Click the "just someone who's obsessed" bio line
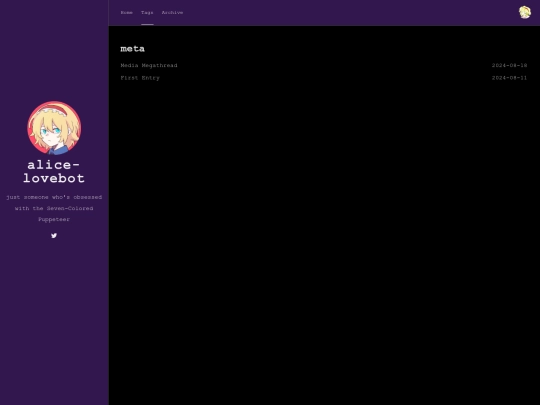The height and width of the screenshot is (405, 540). pyautogui.click(x=54, y=197)
